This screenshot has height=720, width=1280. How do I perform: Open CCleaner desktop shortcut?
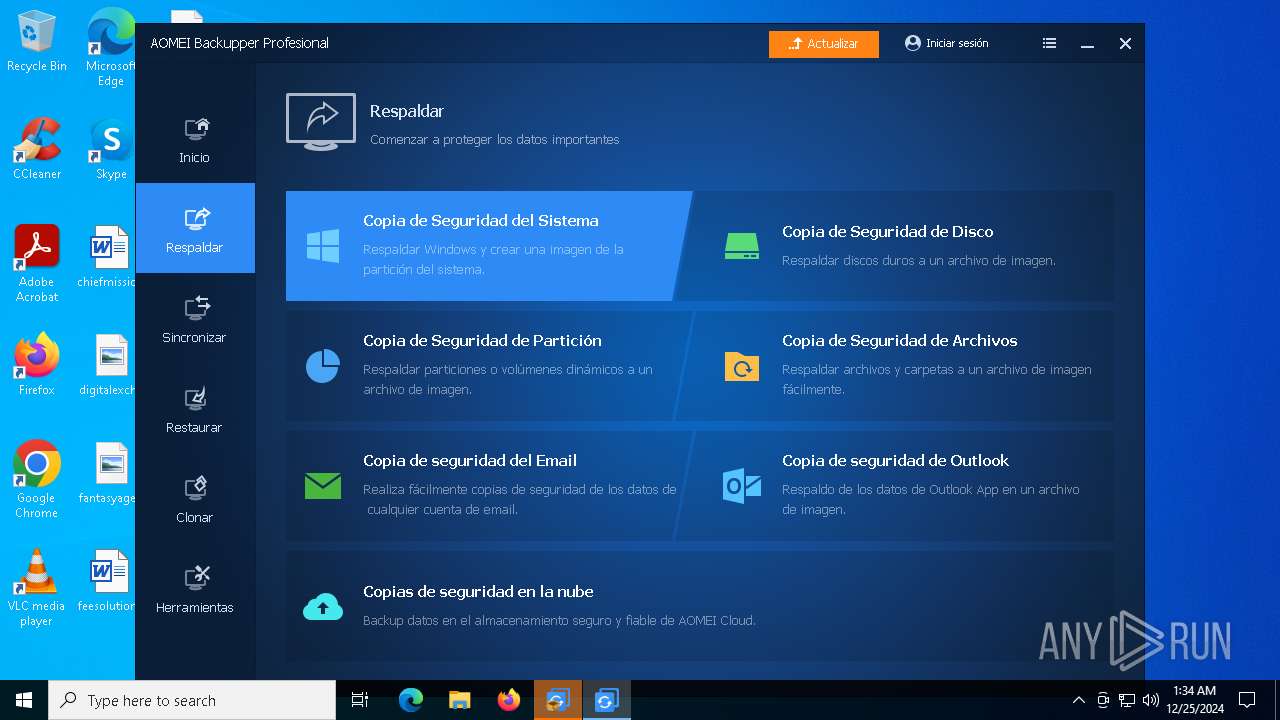[37, 149]
